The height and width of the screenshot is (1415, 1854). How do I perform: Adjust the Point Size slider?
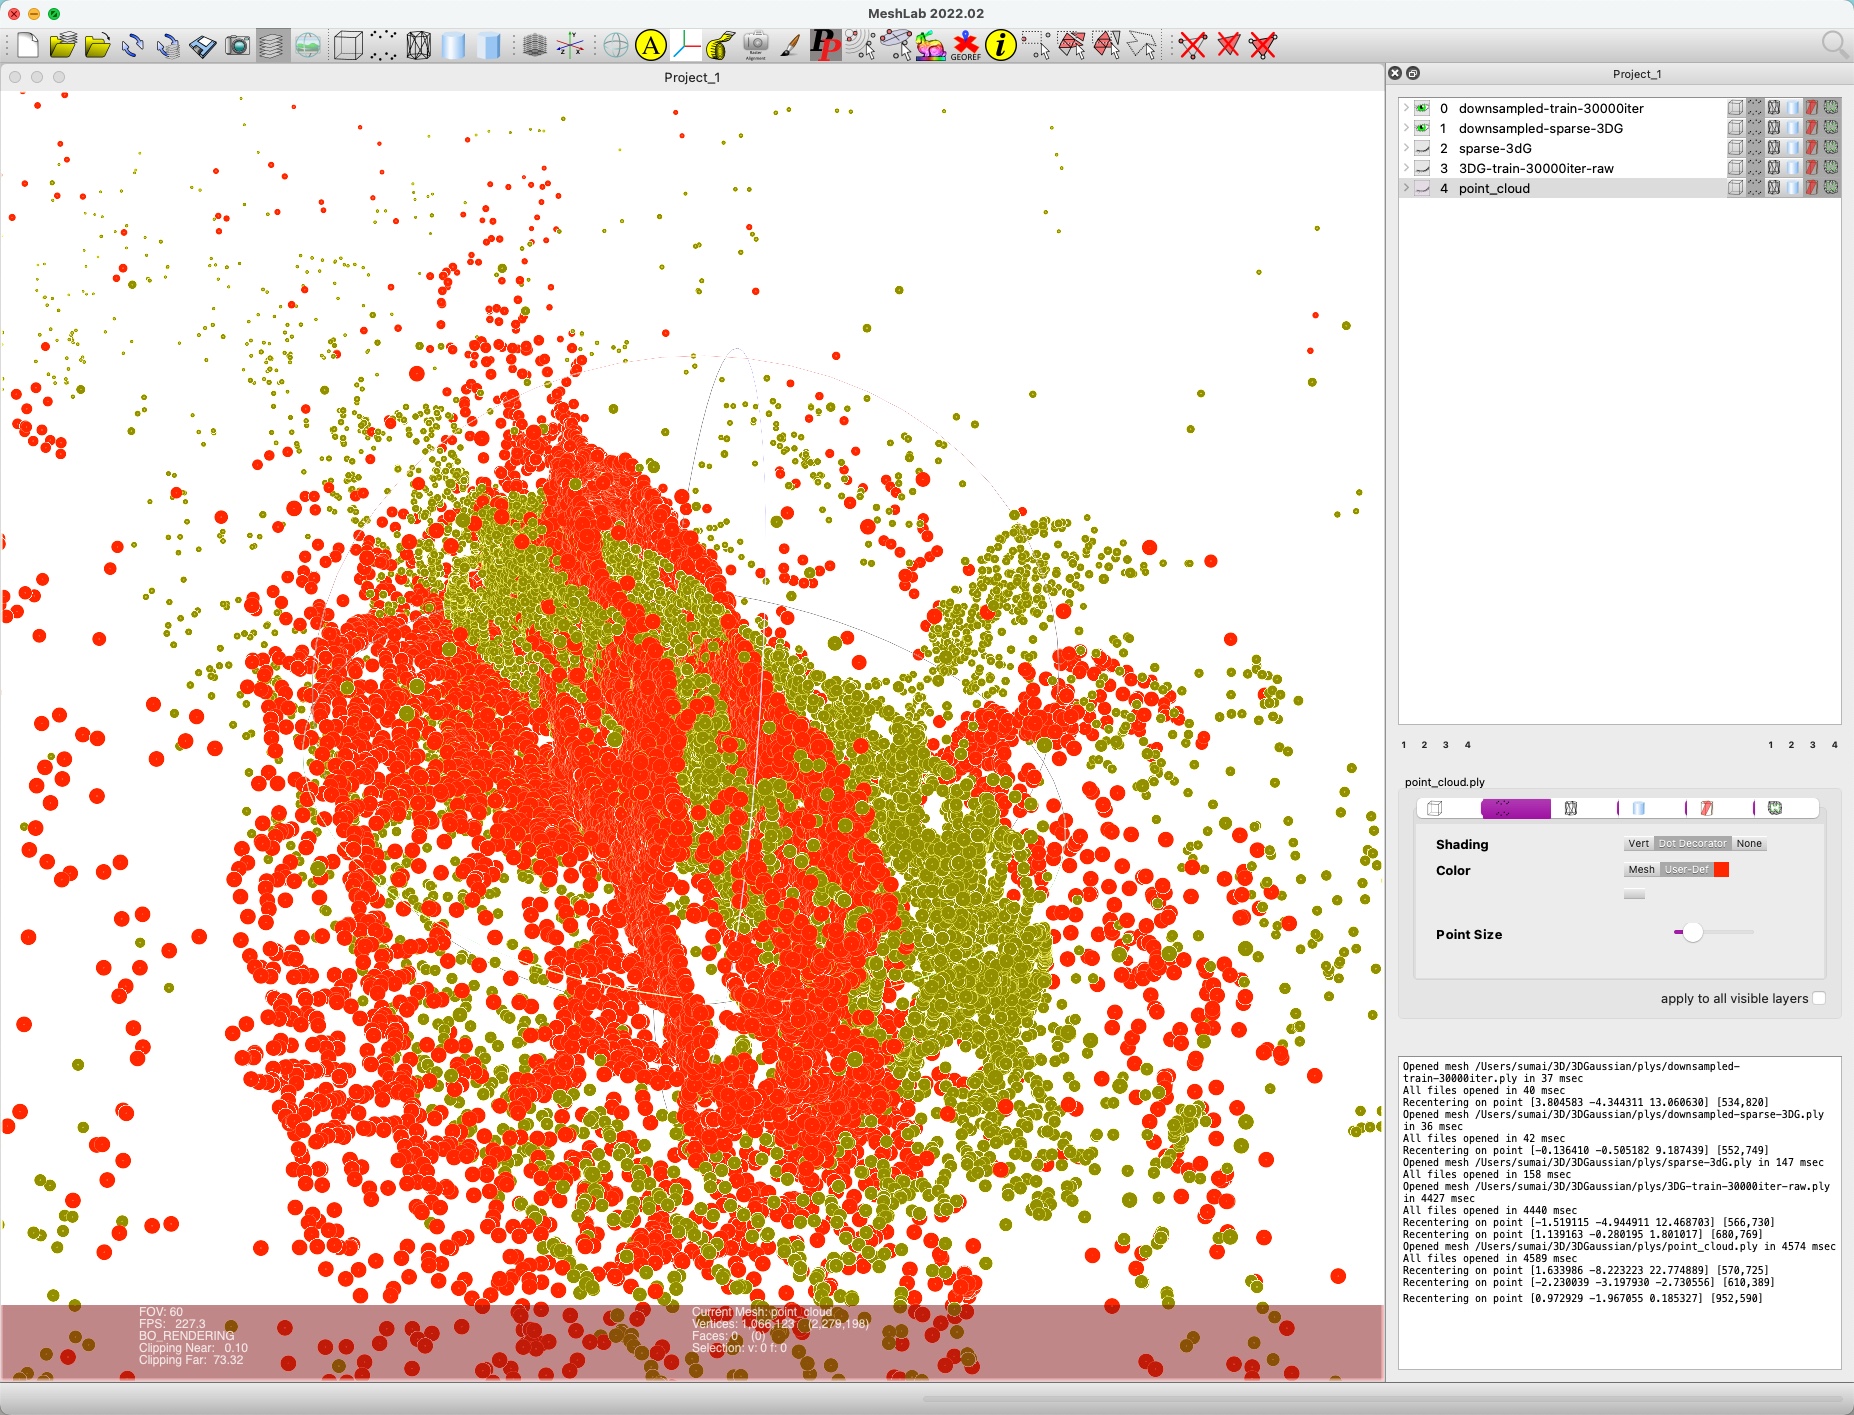1693,932
